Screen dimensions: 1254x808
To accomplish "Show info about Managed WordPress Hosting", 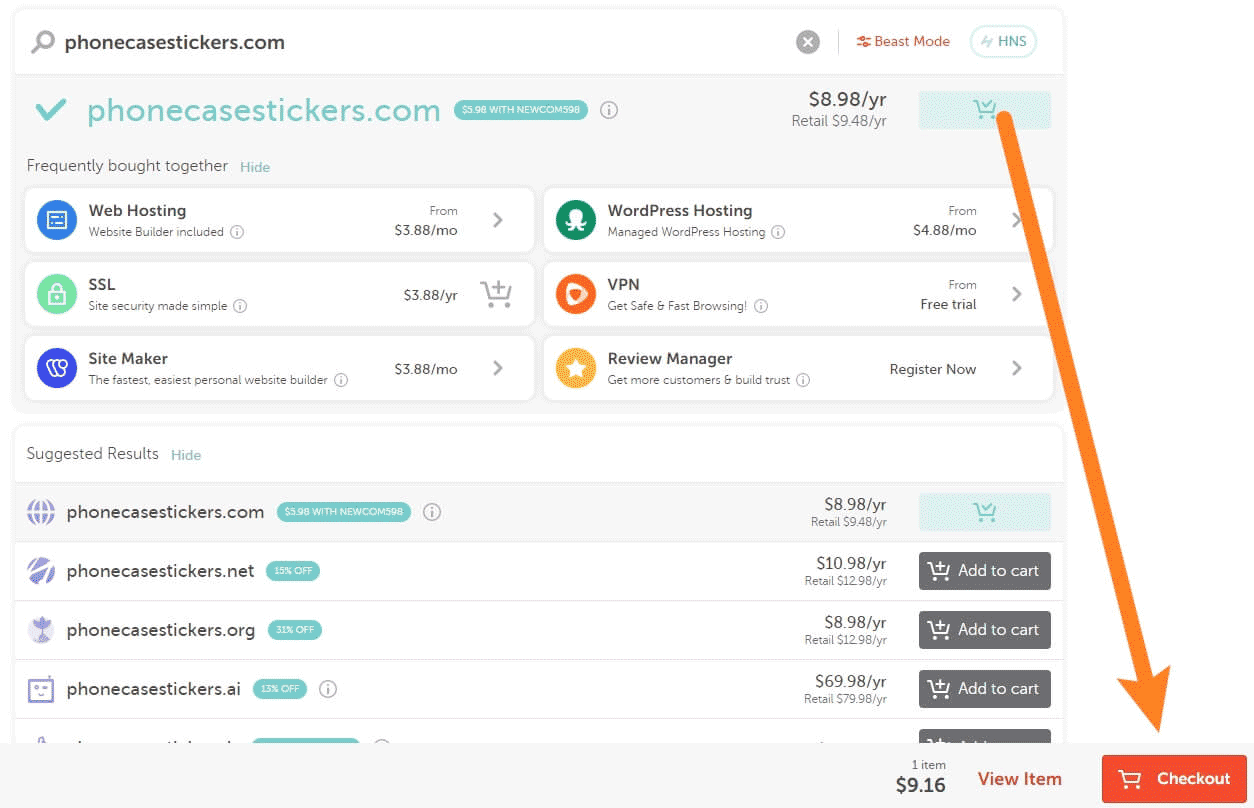I will 778,232.
